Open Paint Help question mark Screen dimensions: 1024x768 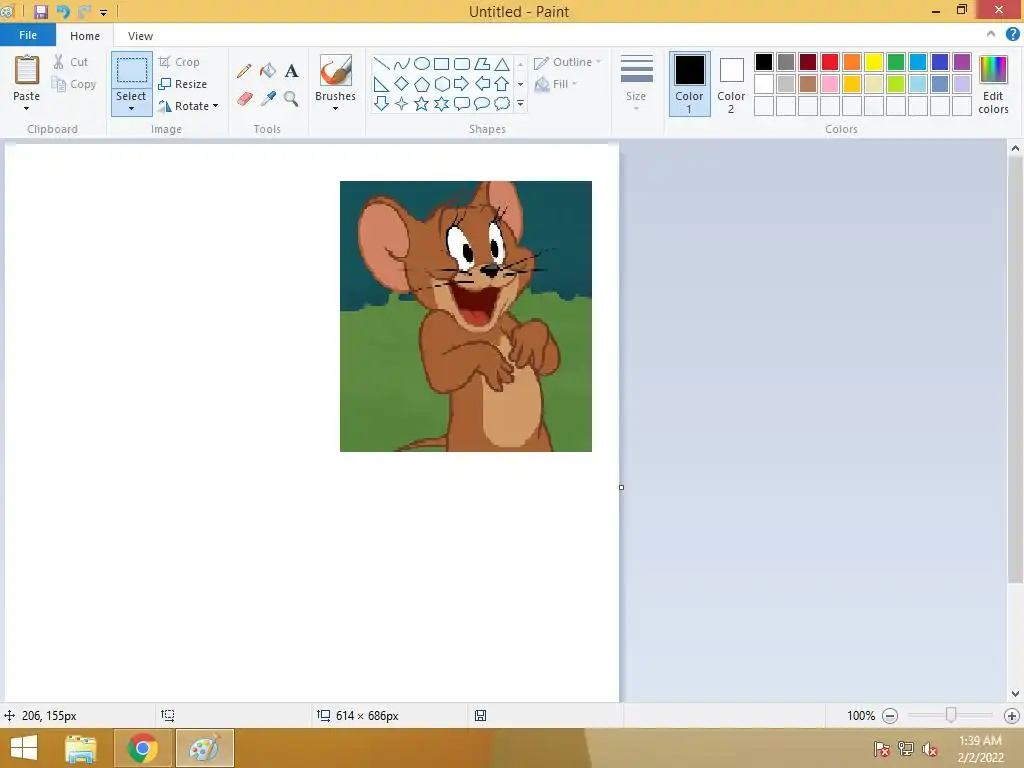pos(1012,35)
